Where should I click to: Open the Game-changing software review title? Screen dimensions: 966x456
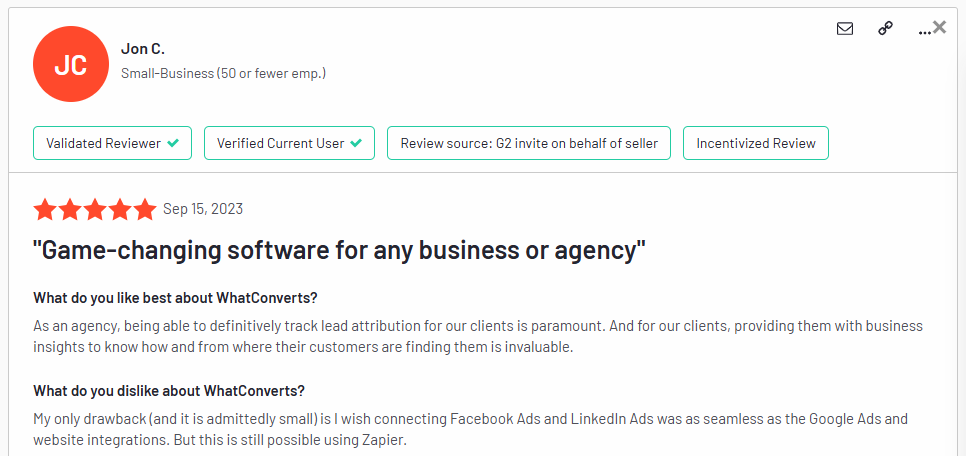(339, 251)
